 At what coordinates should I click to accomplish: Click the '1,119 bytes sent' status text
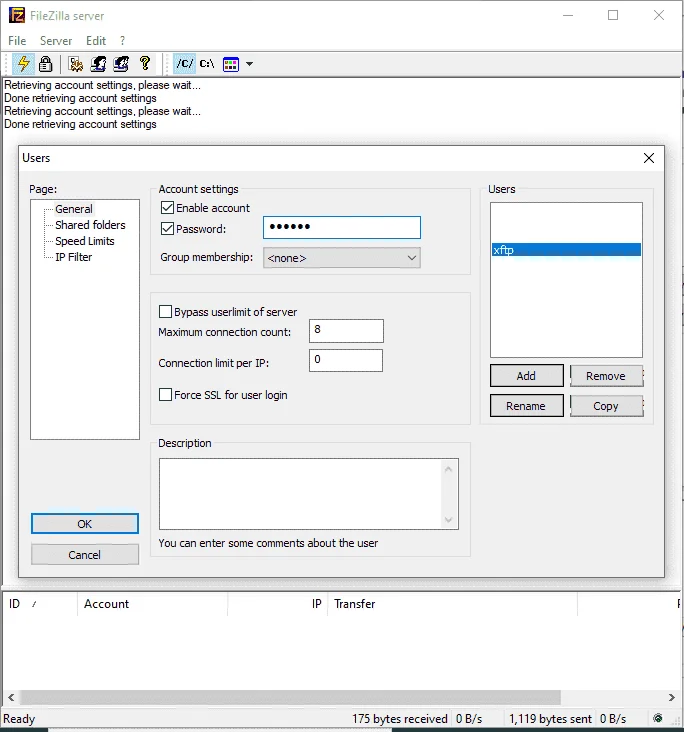(550, 718)
